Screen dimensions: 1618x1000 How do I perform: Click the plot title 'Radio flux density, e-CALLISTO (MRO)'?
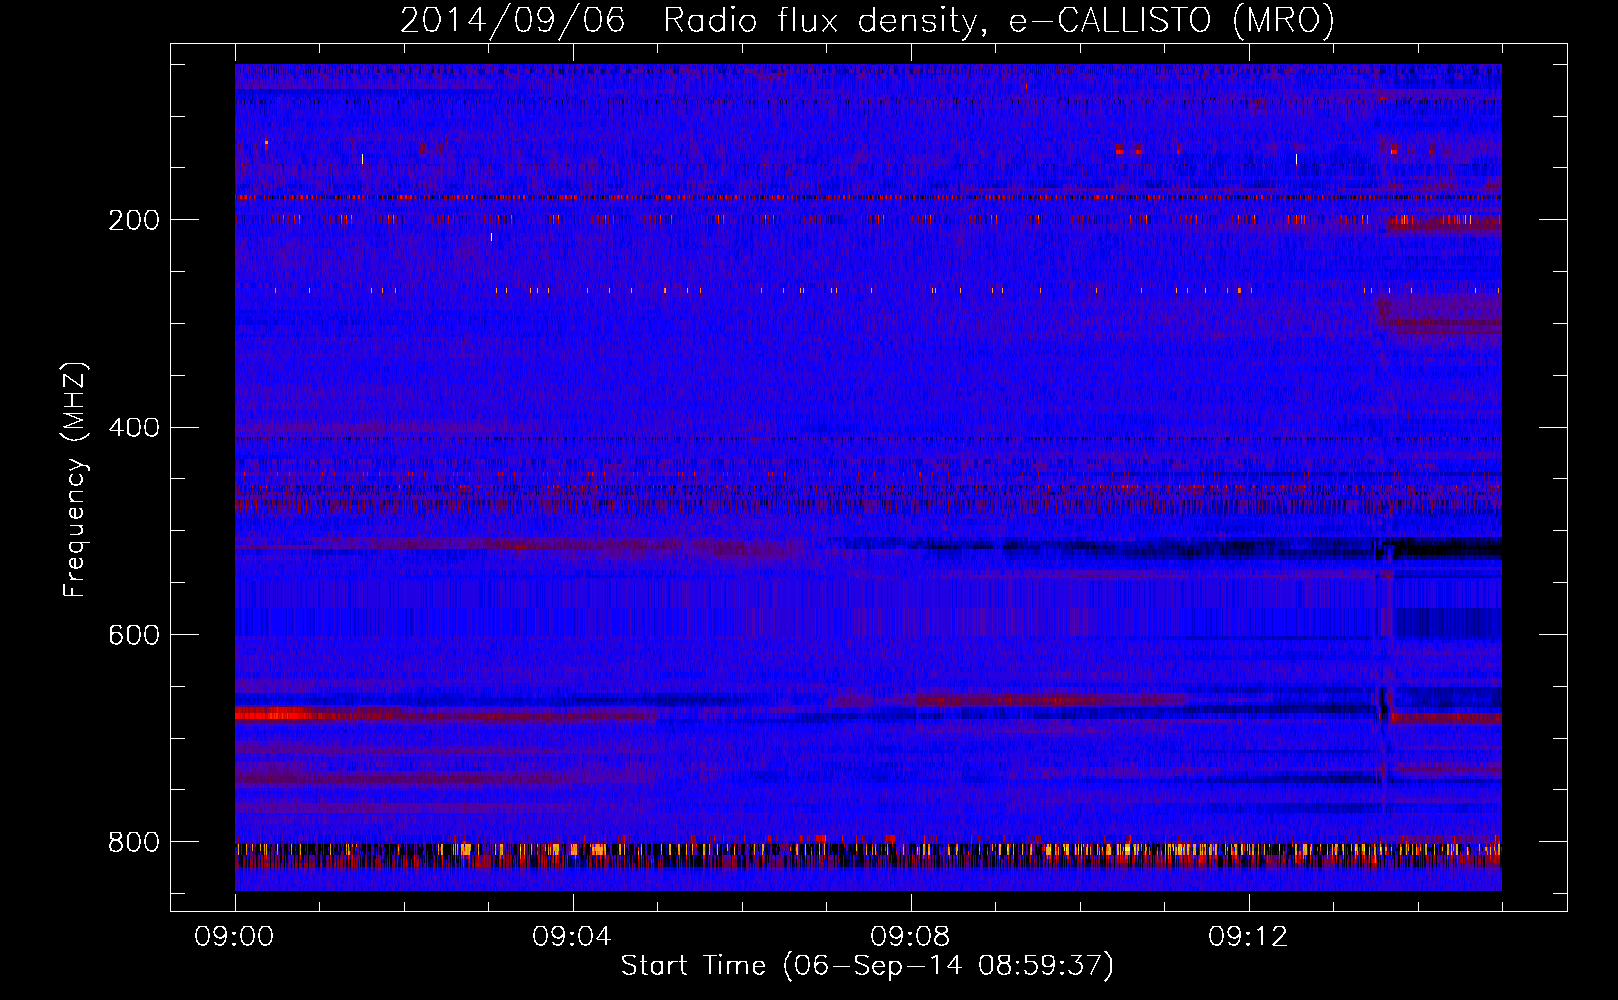998,21
